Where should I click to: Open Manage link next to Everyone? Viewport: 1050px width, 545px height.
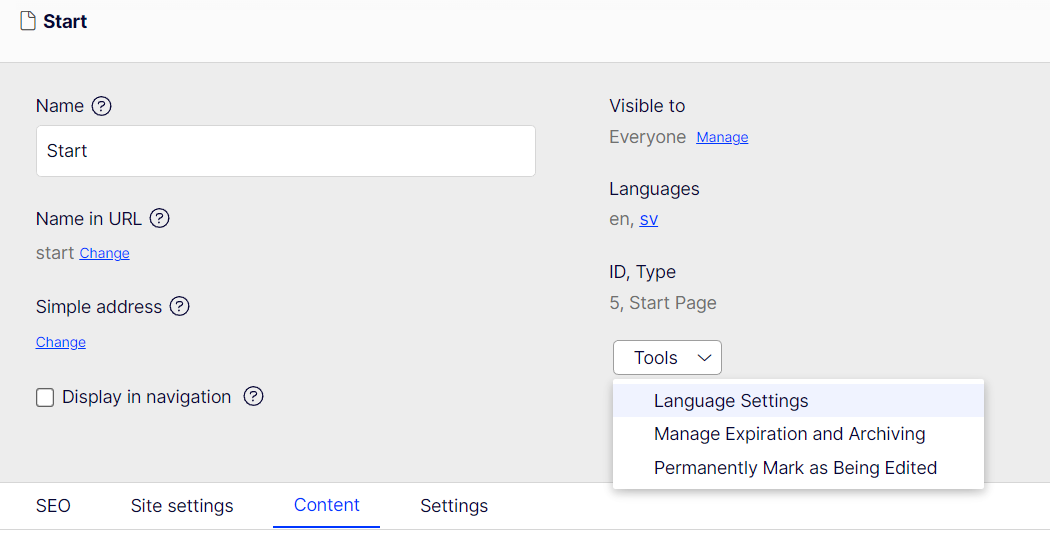tap(722, 138)
